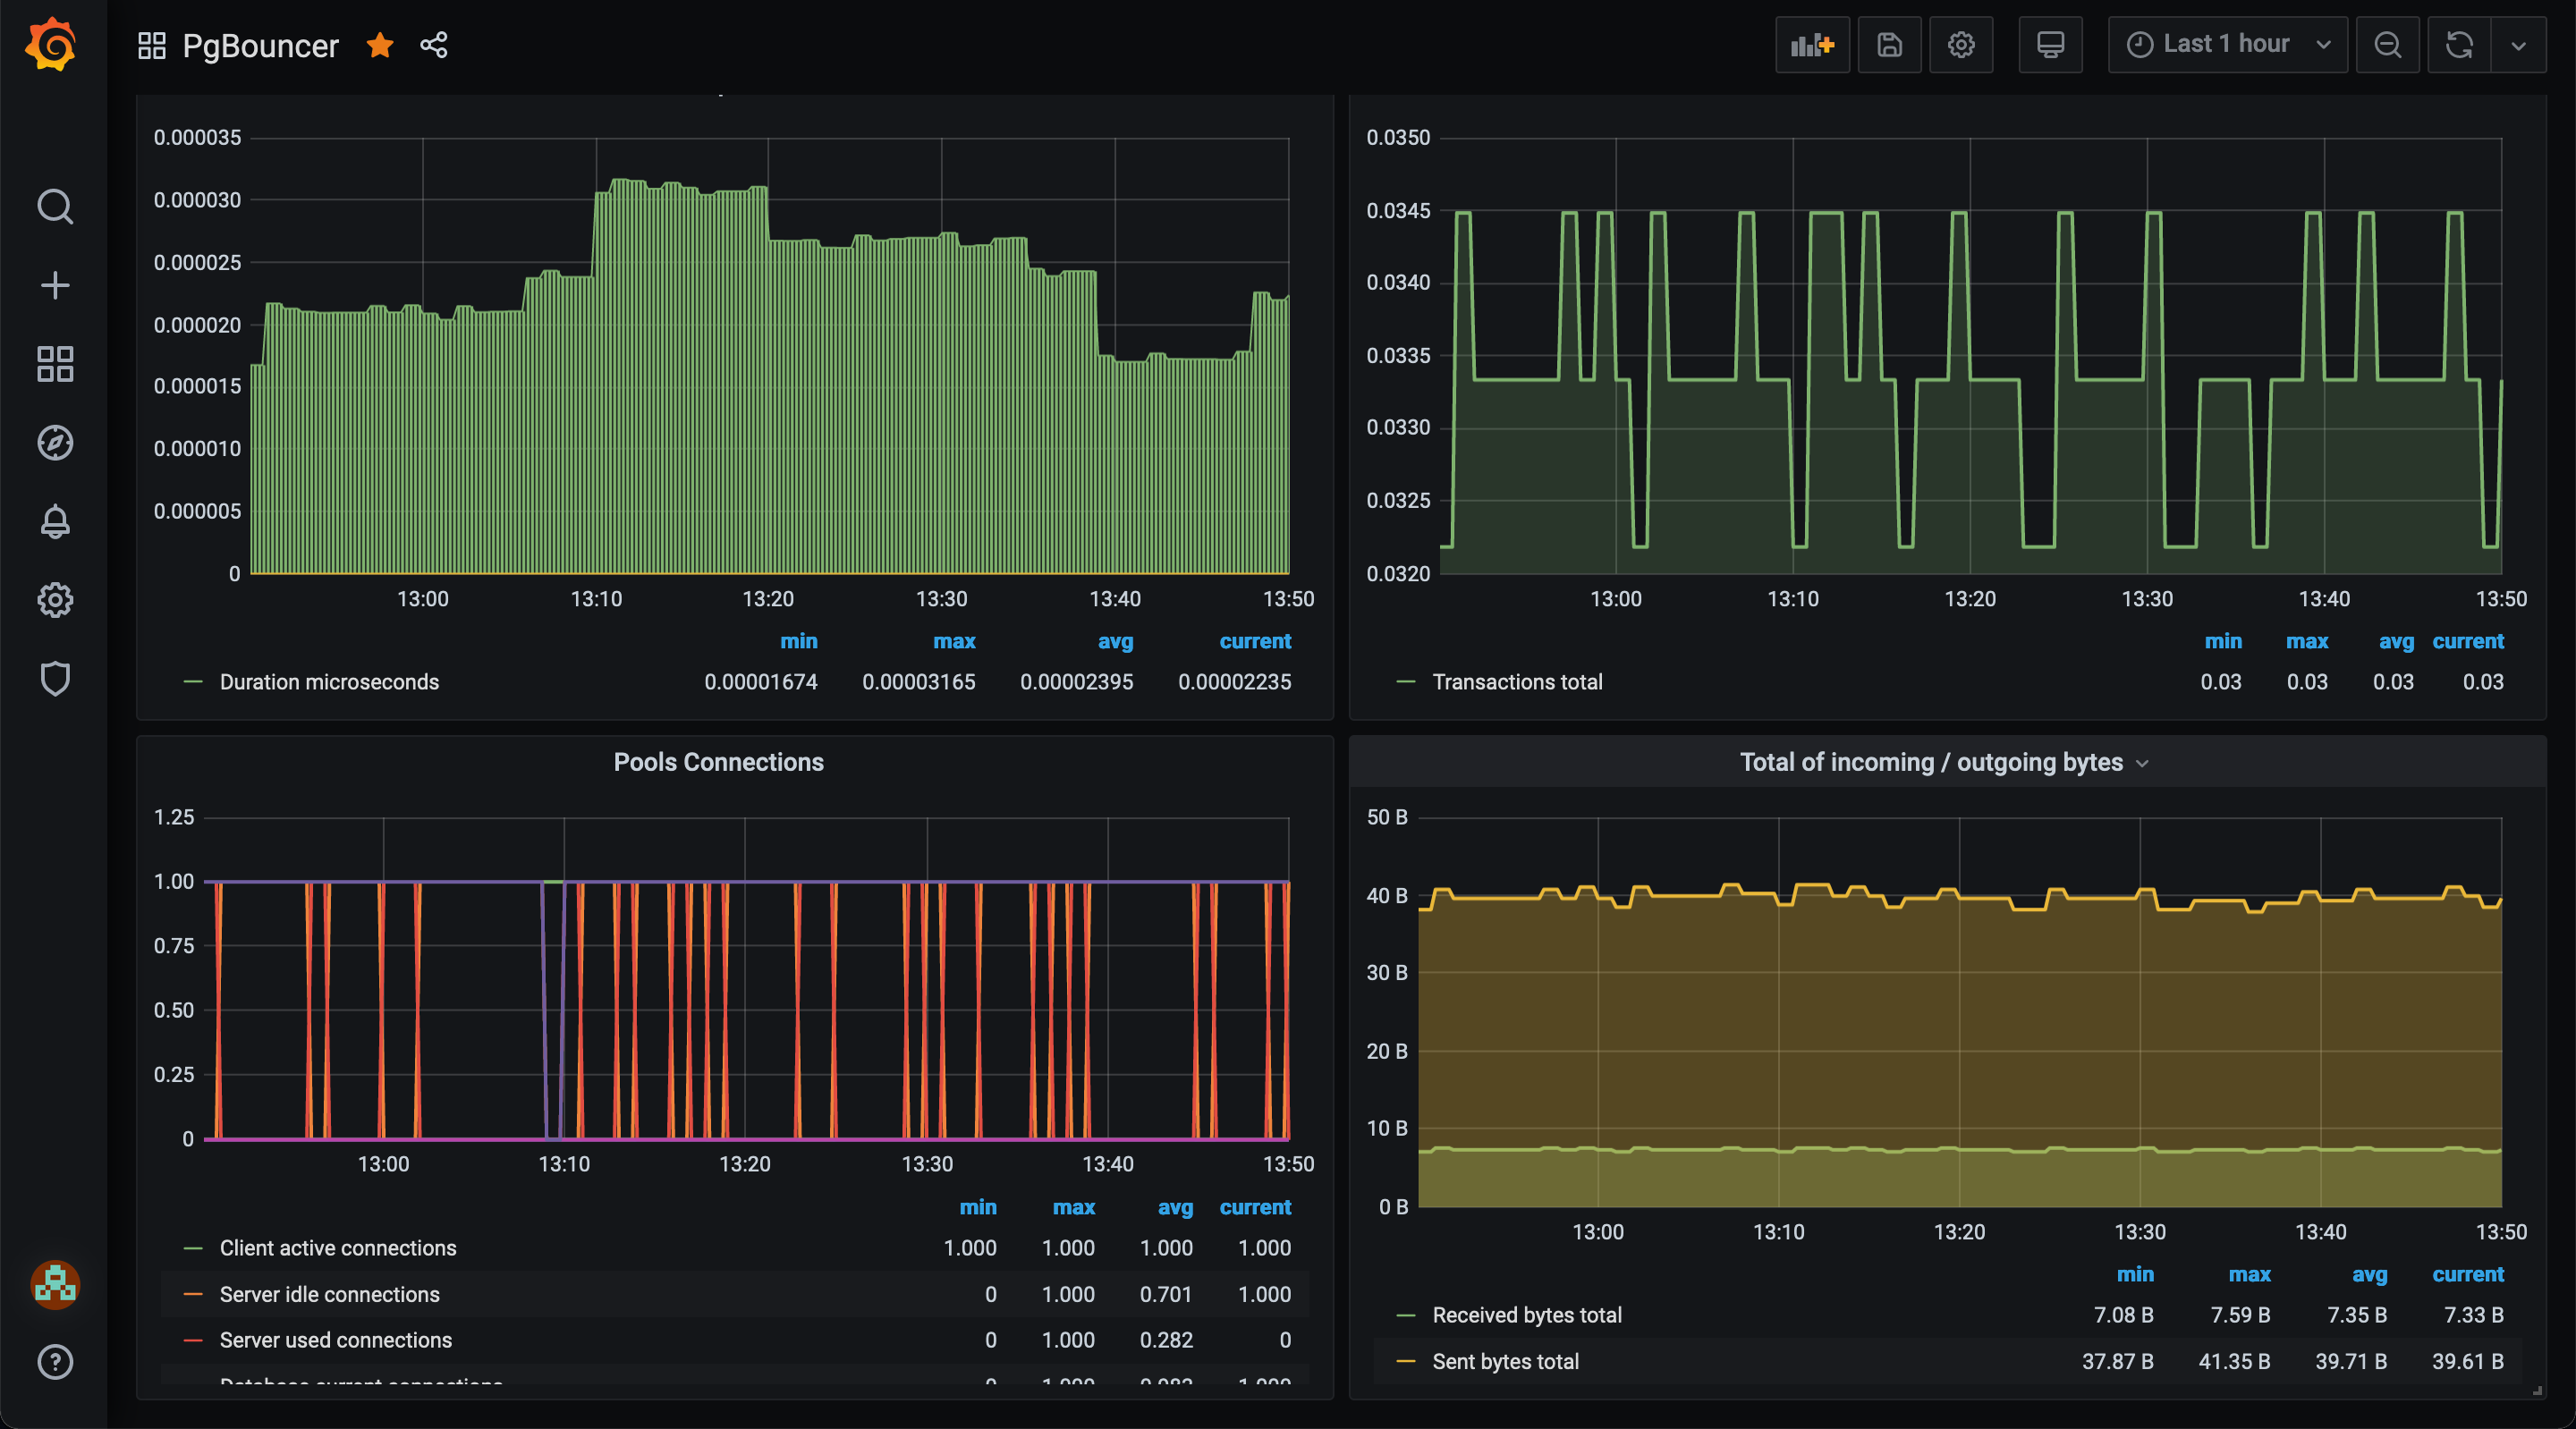This screenshot has height=1429, width=2576.
Task: Open the search dashboards icon
Action: tap(55, 207)
